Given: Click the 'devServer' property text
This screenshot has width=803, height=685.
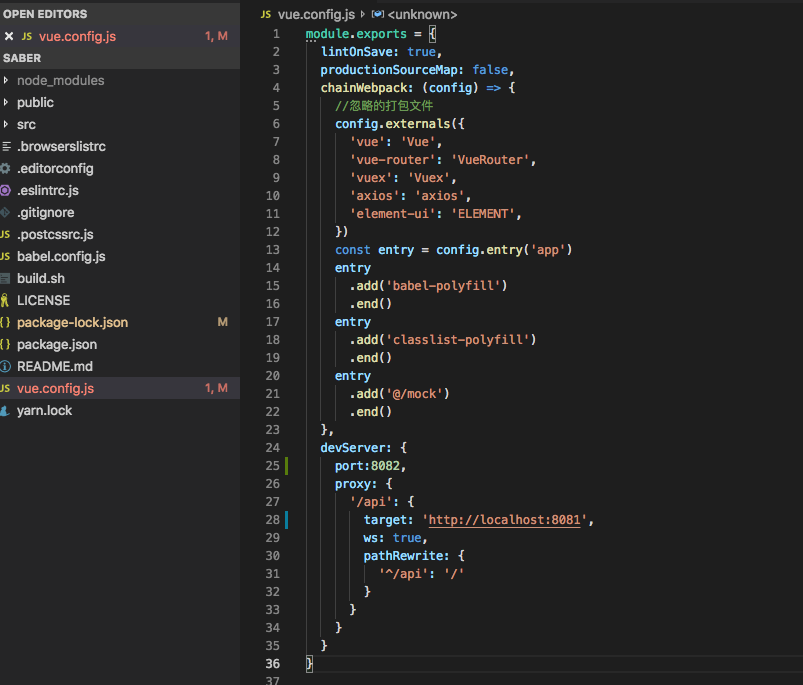Looking at the screenshot, I should point(353,448).
